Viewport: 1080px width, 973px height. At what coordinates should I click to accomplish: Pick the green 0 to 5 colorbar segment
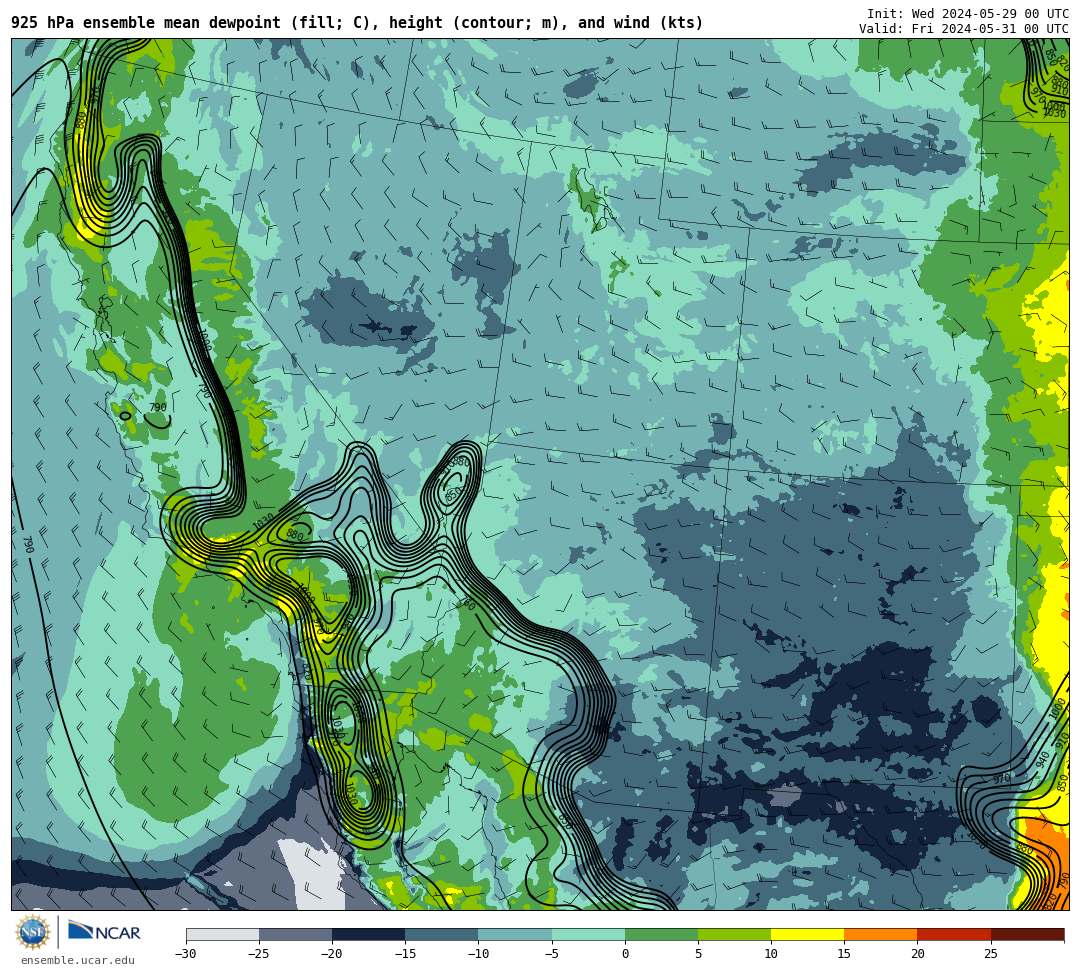click(x=661, y=935)
